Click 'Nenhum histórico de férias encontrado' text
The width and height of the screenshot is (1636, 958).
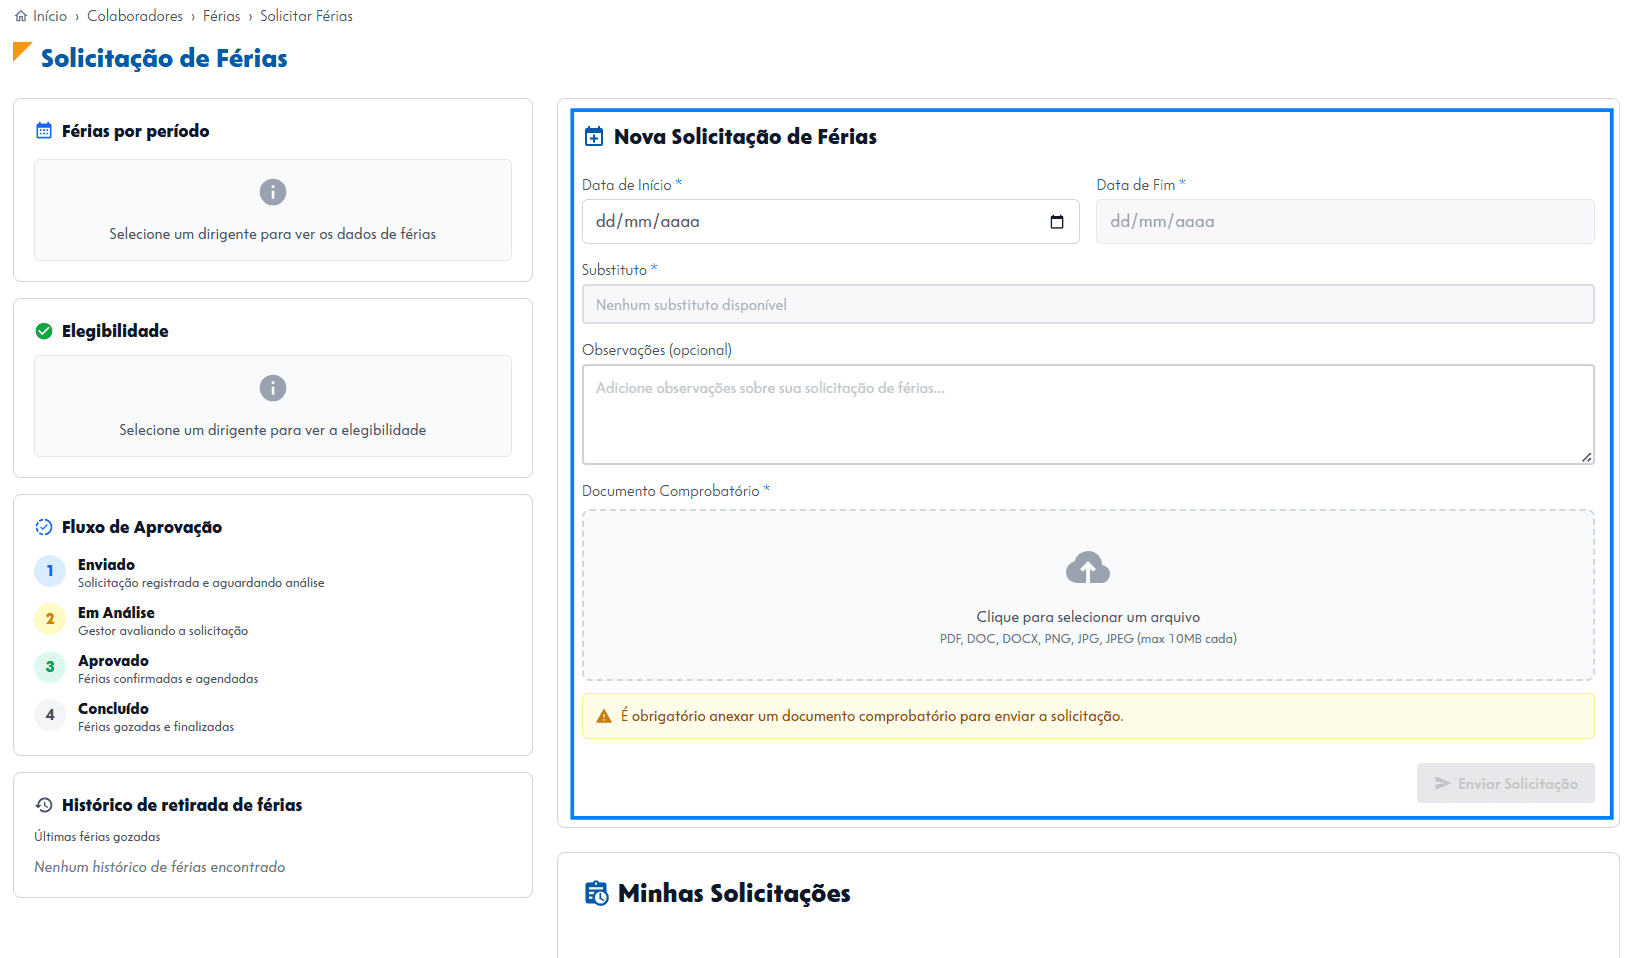160,867
